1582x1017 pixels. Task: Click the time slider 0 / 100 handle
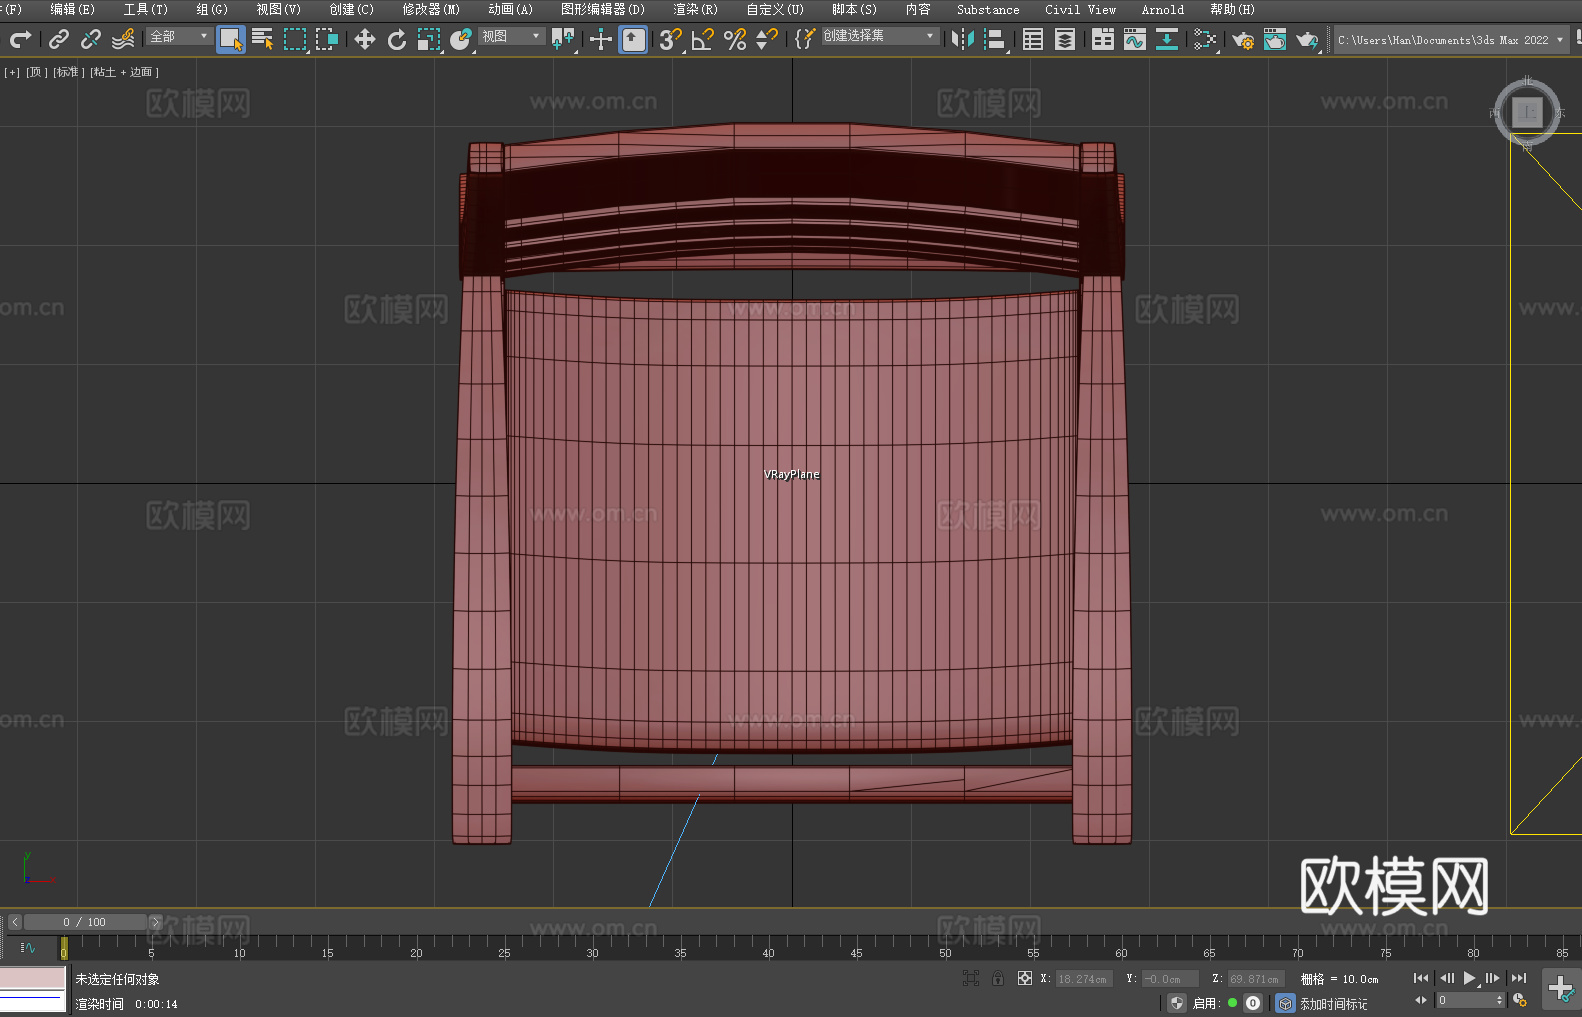click(85, 922)
